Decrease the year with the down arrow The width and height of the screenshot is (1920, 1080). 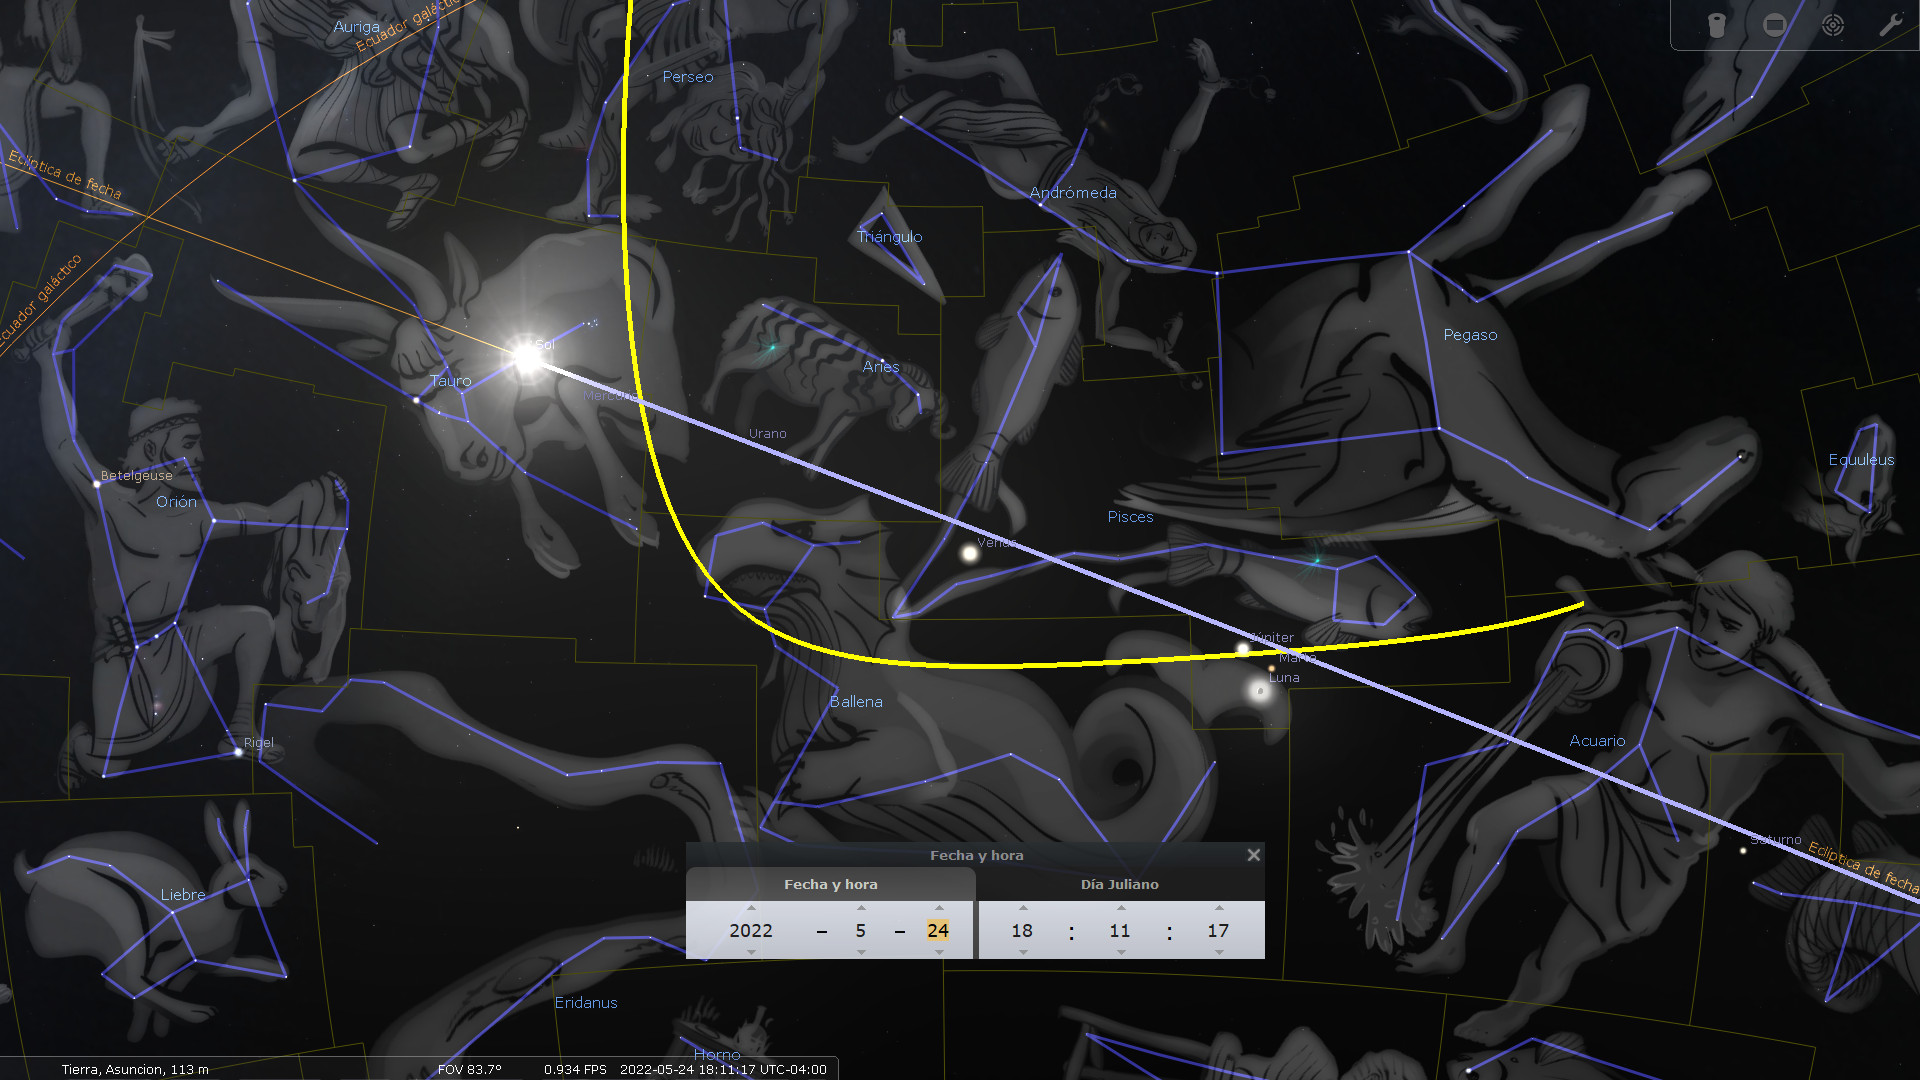pos(751,952)
